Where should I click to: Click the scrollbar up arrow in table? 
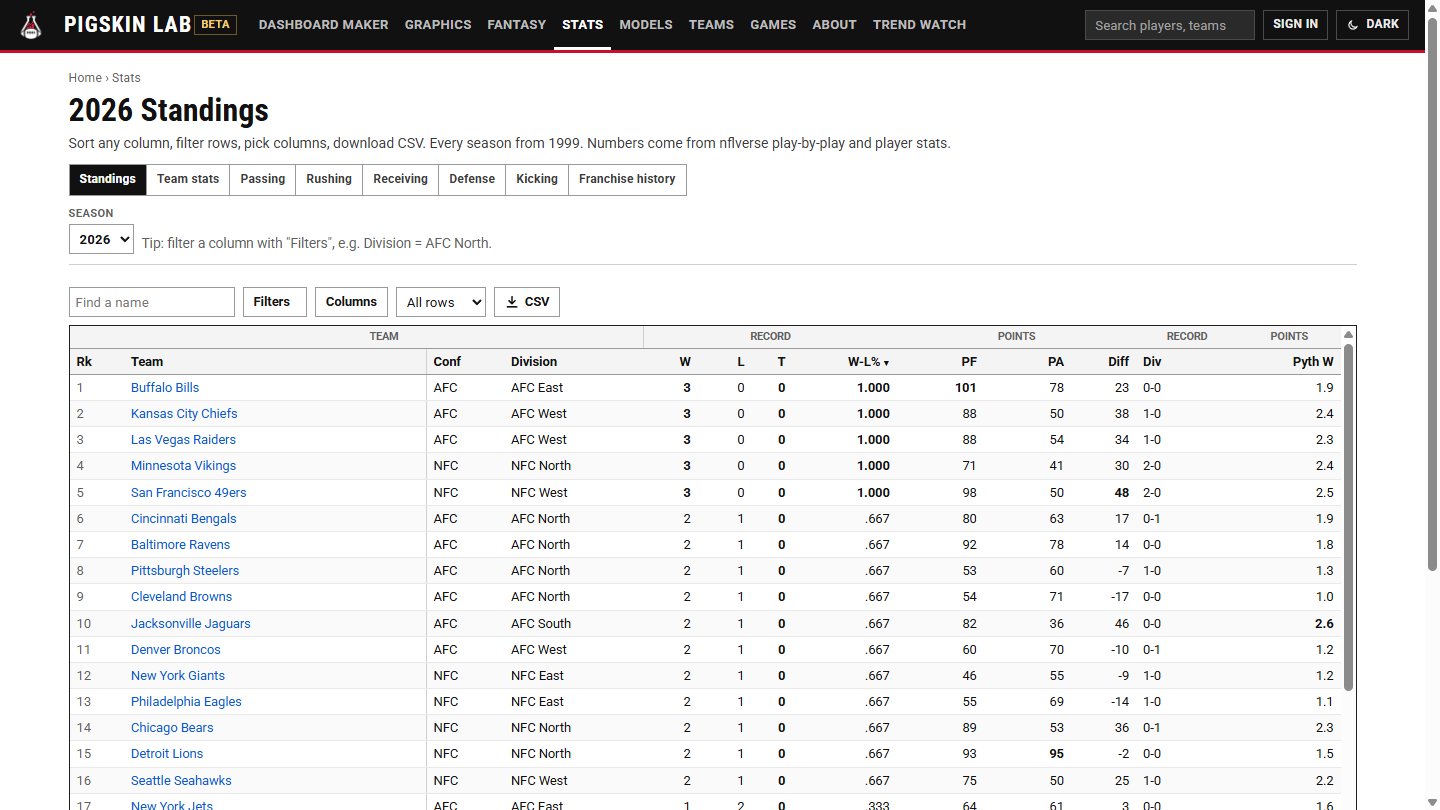1348,335
